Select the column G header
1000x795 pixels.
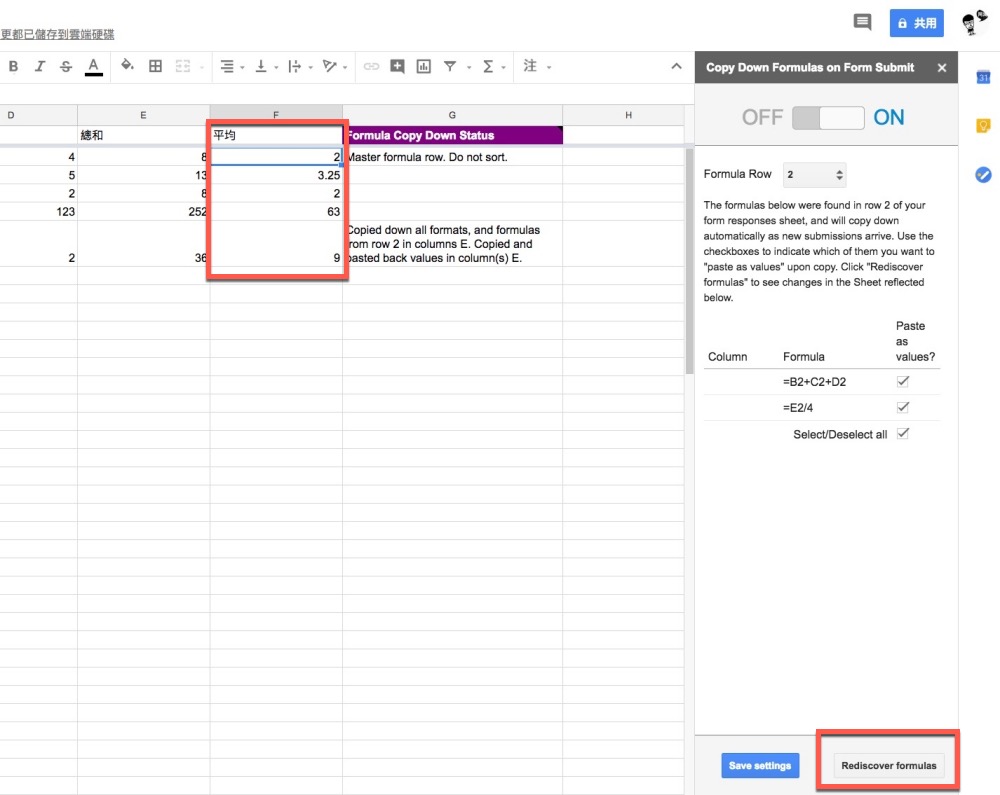click(452, 115)
